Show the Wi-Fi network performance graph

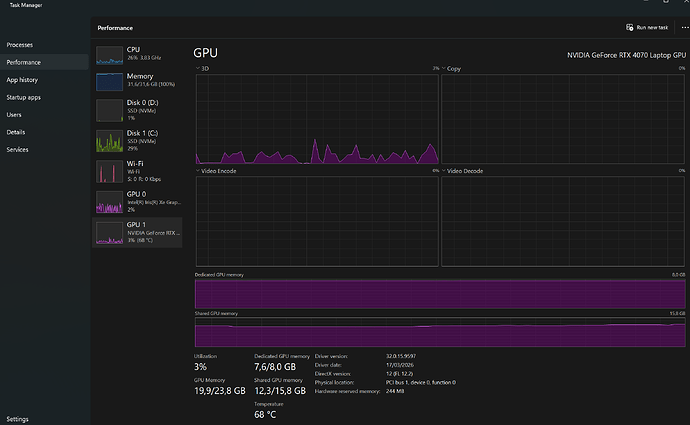(x=108, y=170)
